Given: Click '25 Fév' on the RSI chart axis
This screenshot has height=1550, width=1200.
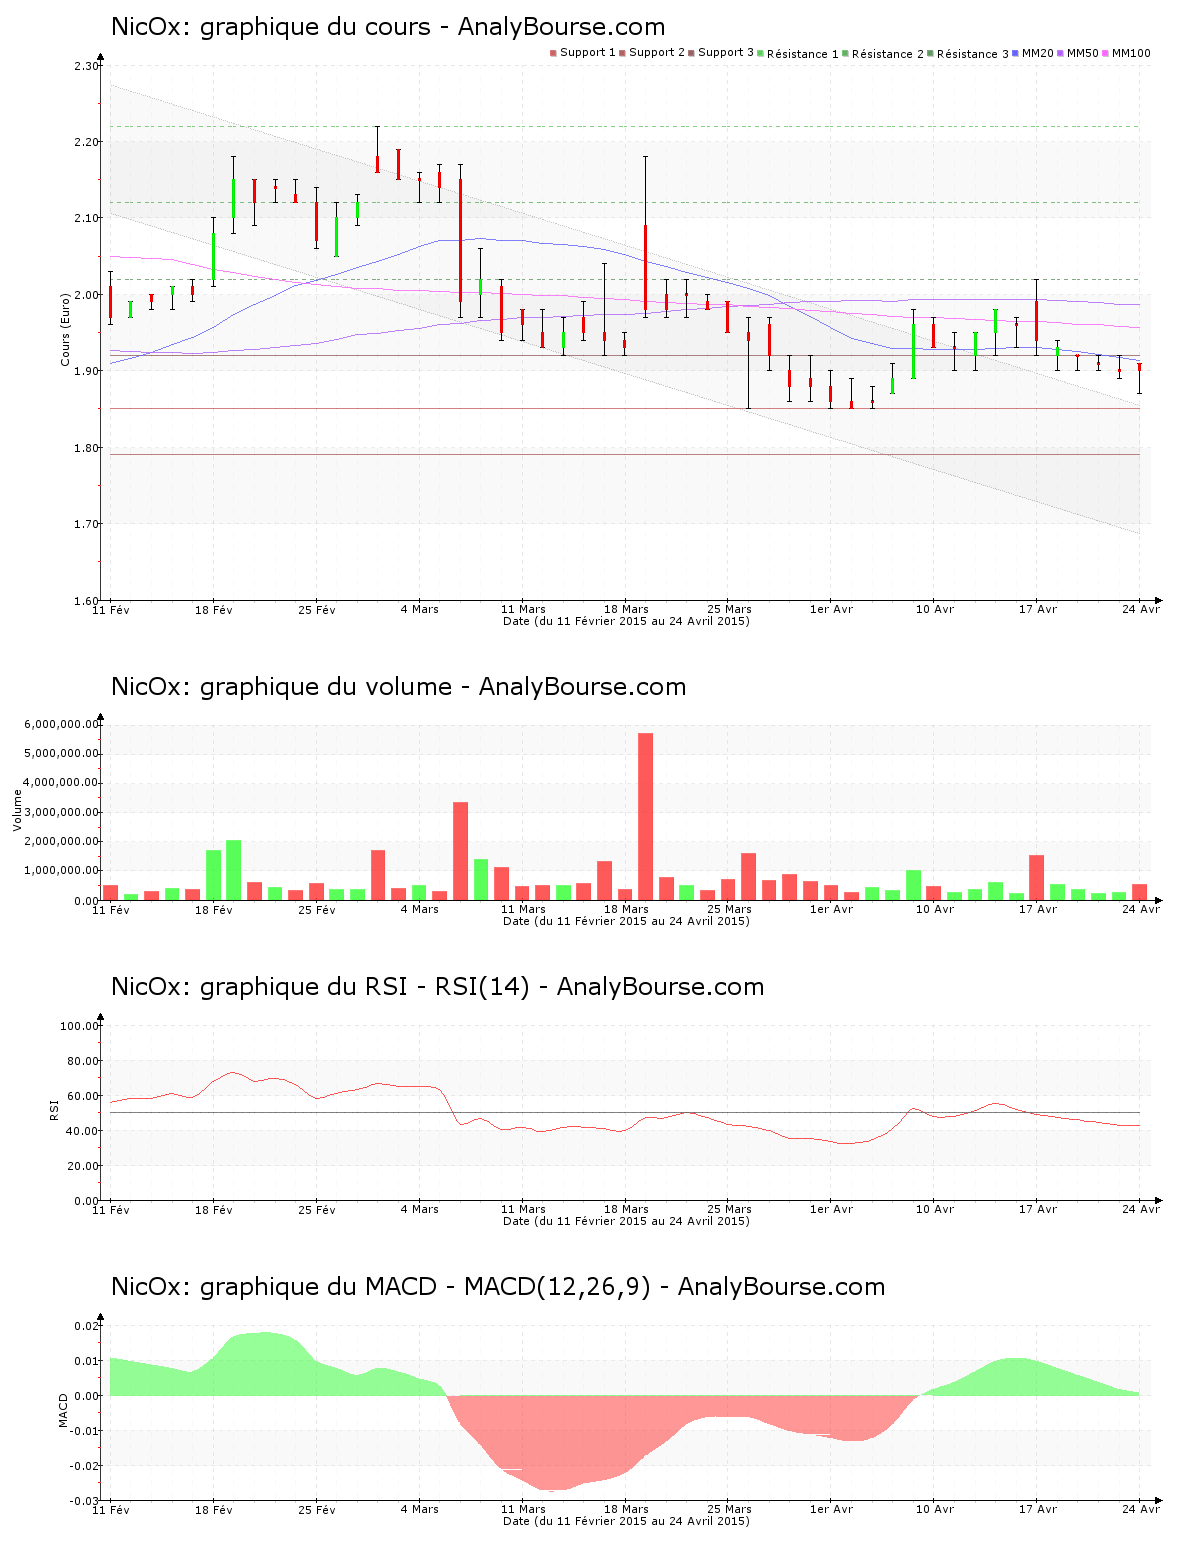Looking at the screenshot, I should pos(317,1209).
